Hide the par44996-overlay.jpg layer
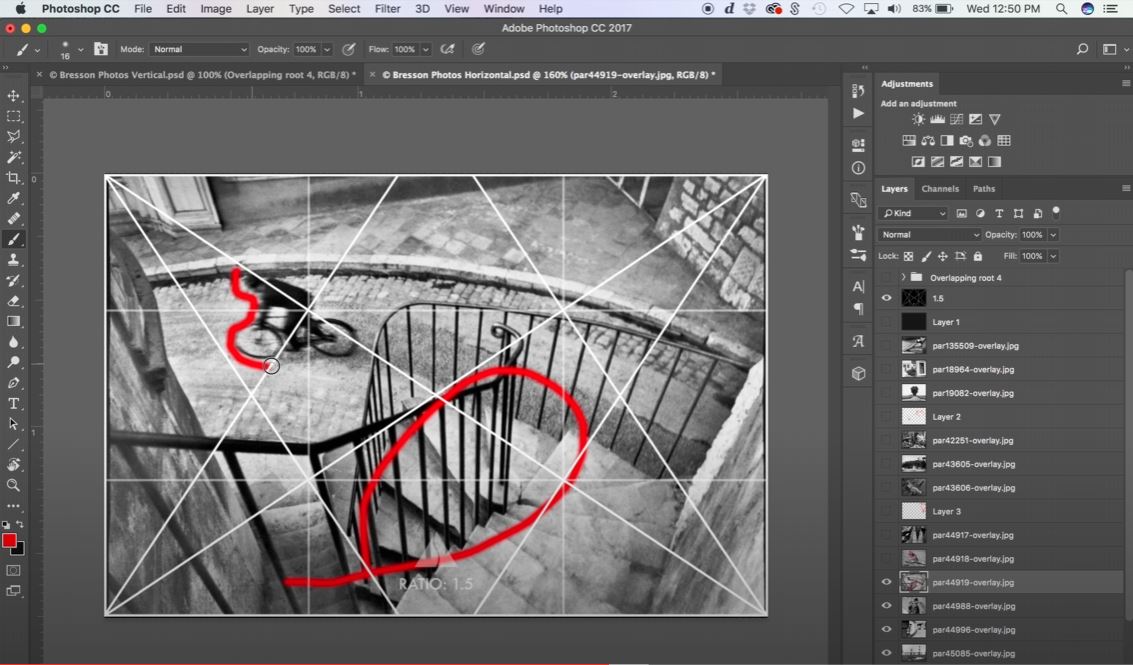The height and width of the screenshot is (665, 1133). click(887, 630)
